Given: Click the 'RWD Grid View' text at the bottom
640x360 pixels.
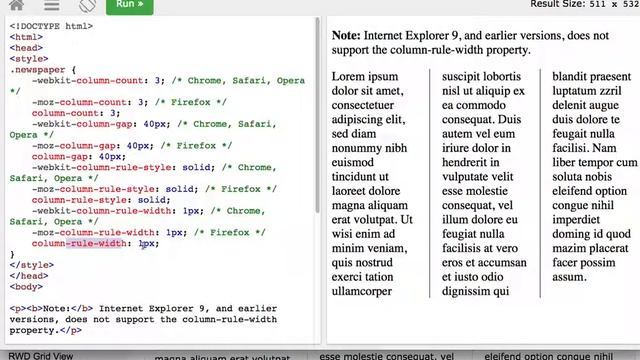Looking at the screenshot, I should click(x=40, y=356).
